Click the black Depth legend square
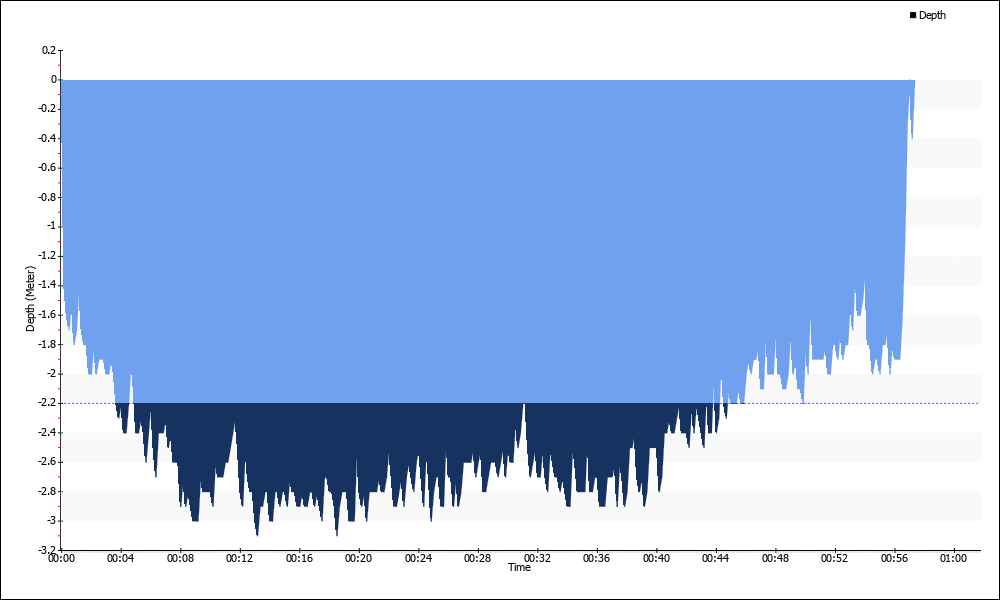This screenshot has width=1000, height=600. (913, 15)
